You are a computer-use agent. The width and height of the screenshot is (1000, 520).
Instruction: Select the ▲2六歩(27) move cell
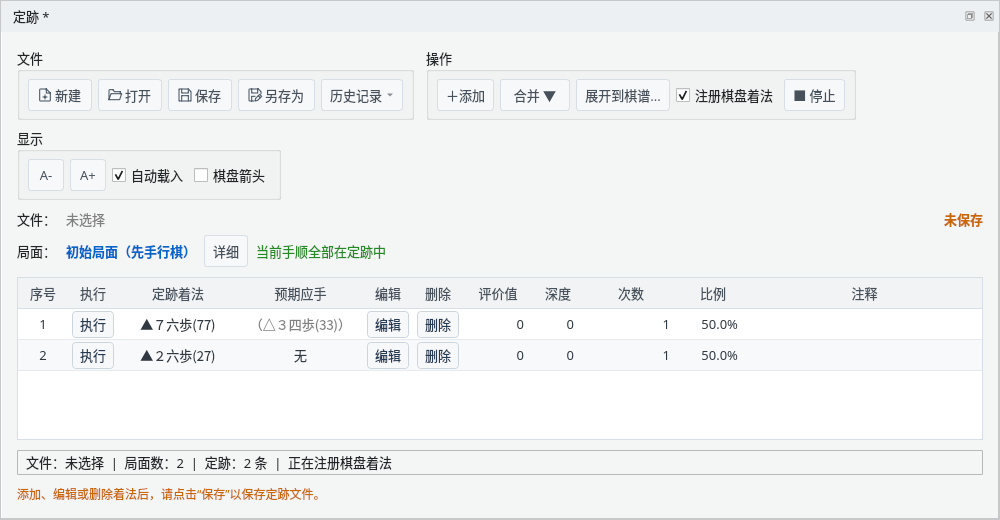tap(177, 355)
